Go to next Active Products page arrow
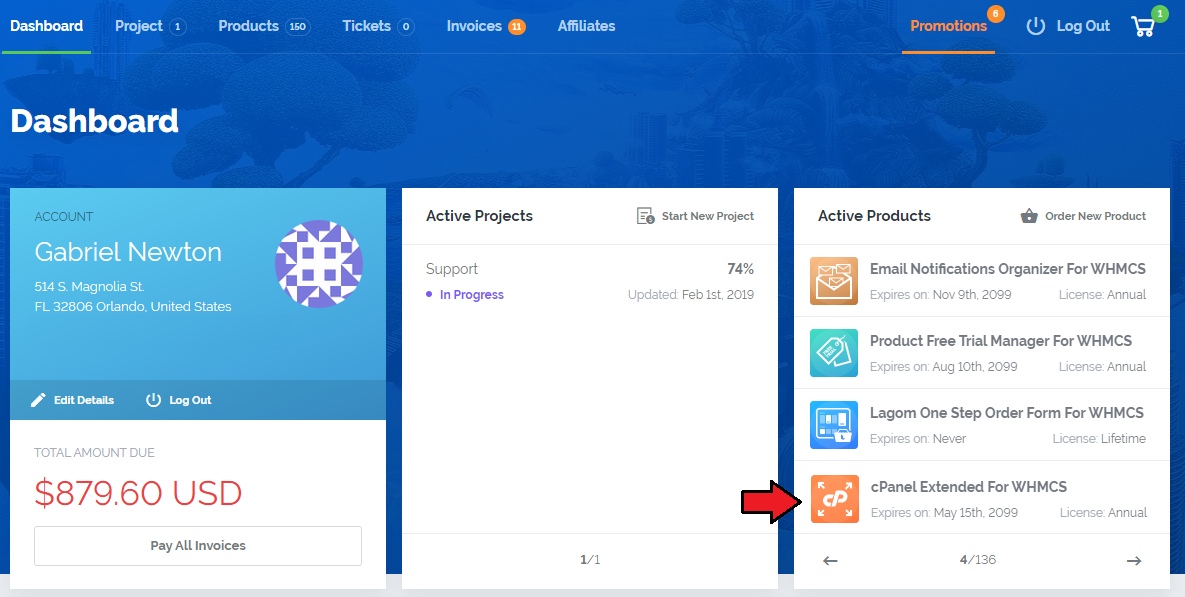Screen dimensions: 1185x597 [1134, 560]
